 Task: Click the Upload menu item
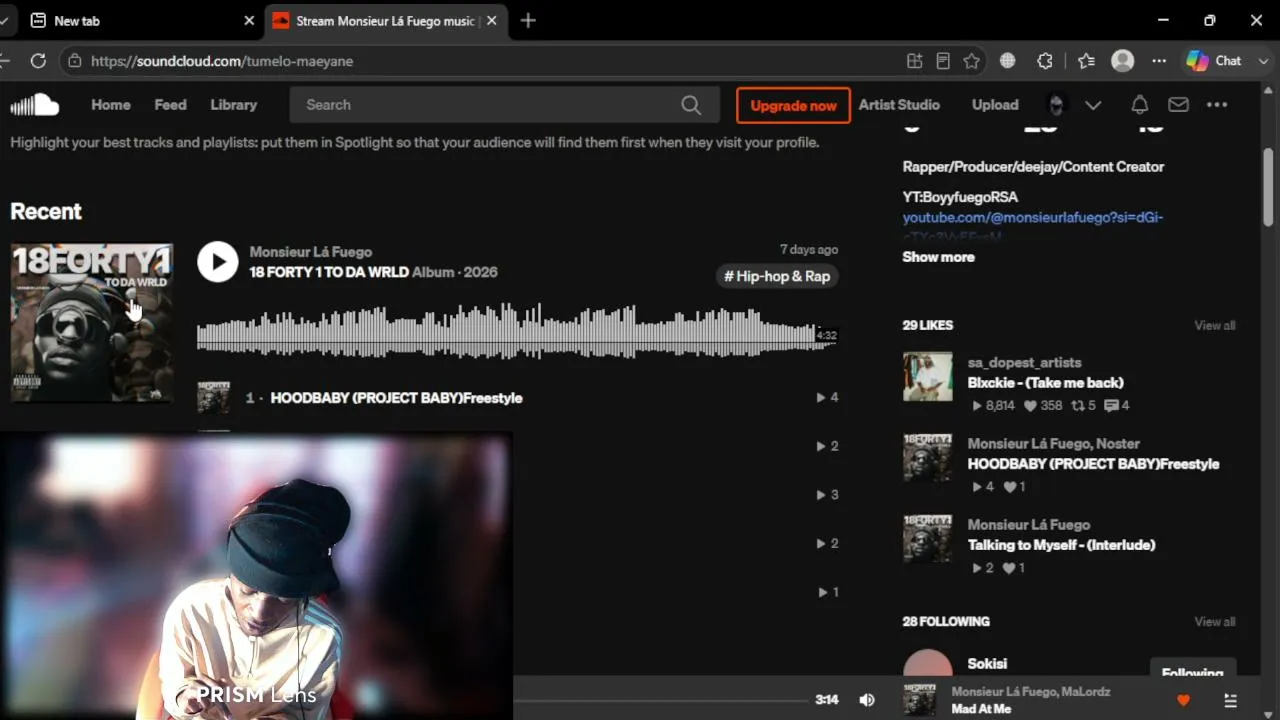pos(995,105)
